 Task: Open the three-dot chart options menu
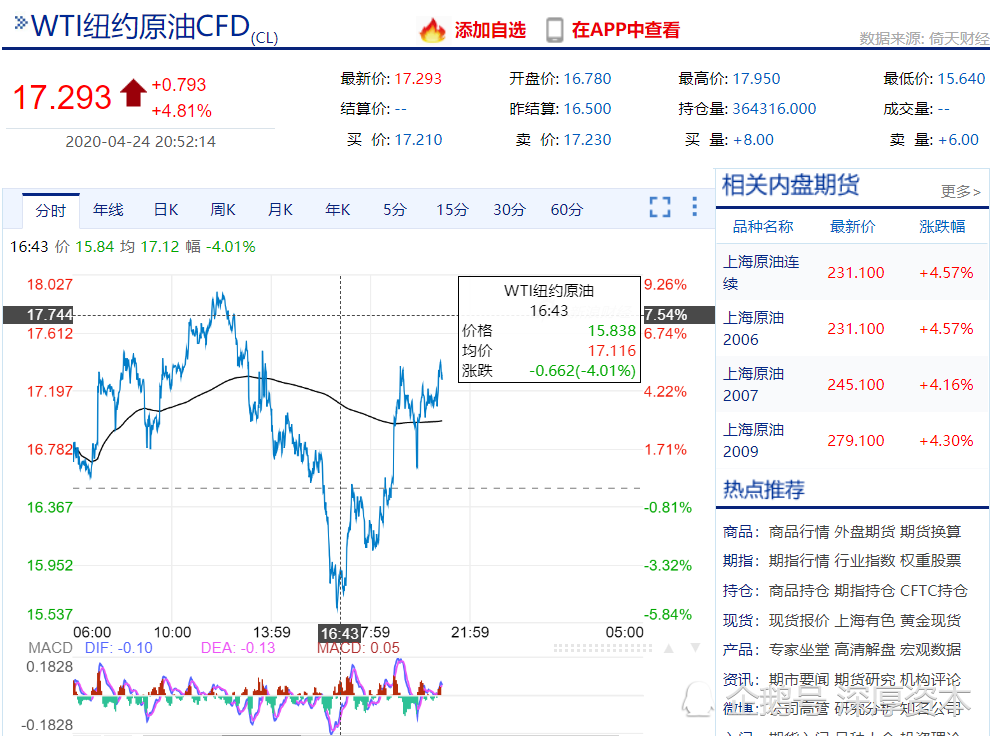point(695,207)
